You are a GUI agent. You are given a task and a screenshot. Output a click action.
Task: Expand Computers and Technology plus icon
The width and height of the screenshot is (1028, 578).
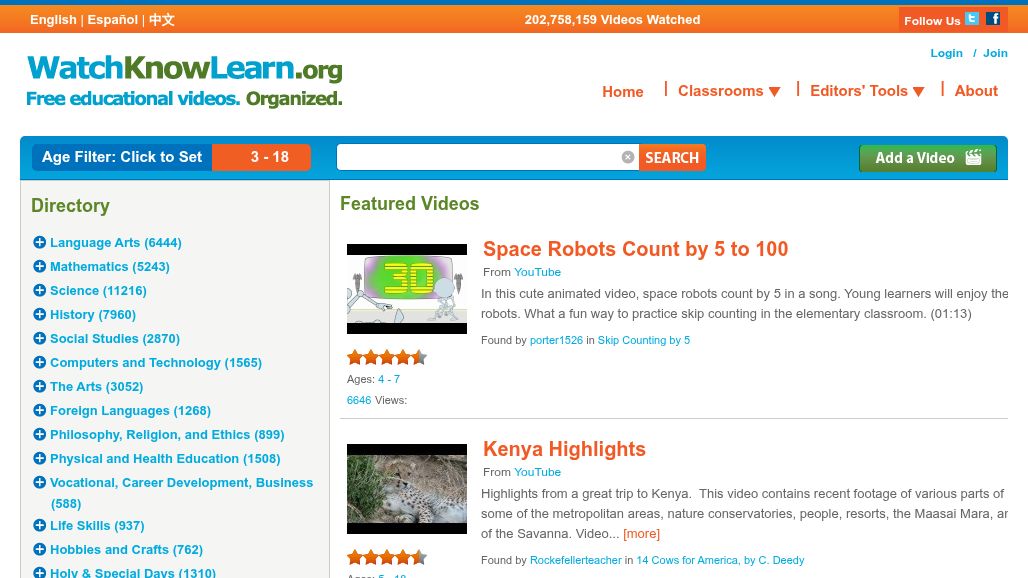39,362
